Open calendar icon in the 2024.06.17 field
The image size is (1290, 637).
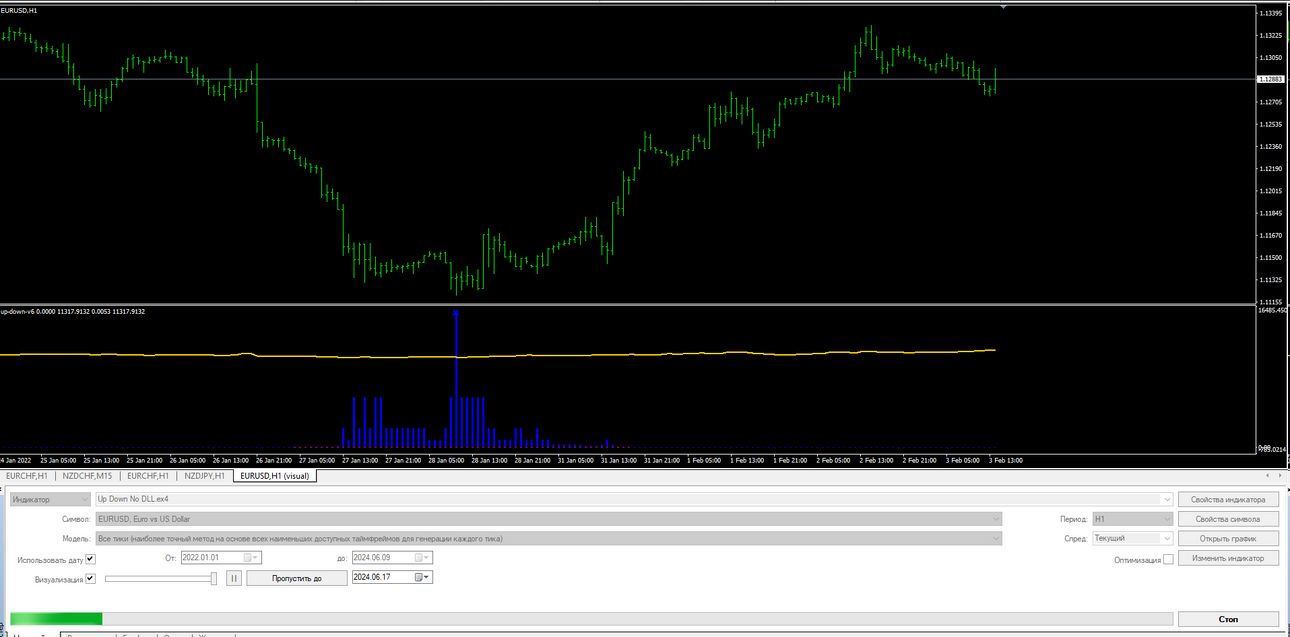421,577
